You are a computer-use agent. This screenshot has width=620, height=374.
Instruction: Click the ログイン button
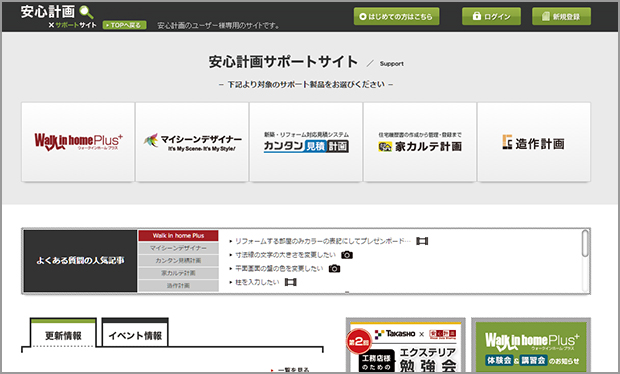click(x=491, y=17)
